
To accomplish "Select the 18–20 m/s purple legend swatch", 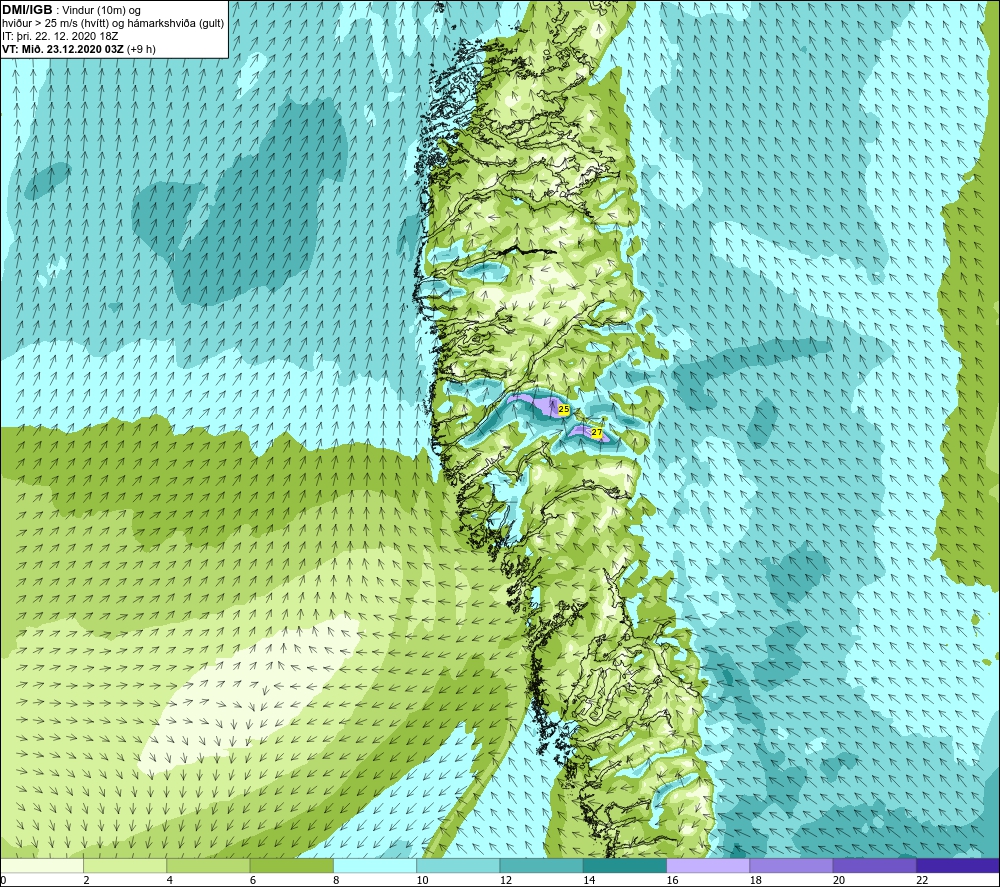I will (x=791, y=865).
